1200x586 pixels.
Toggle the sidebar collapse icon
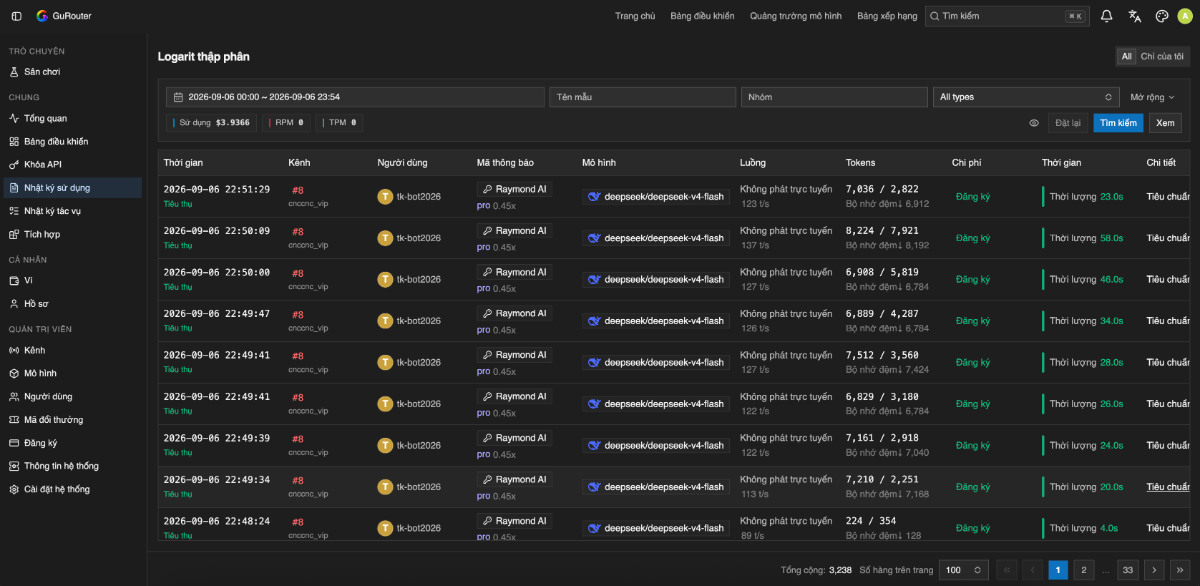[16, 16]
